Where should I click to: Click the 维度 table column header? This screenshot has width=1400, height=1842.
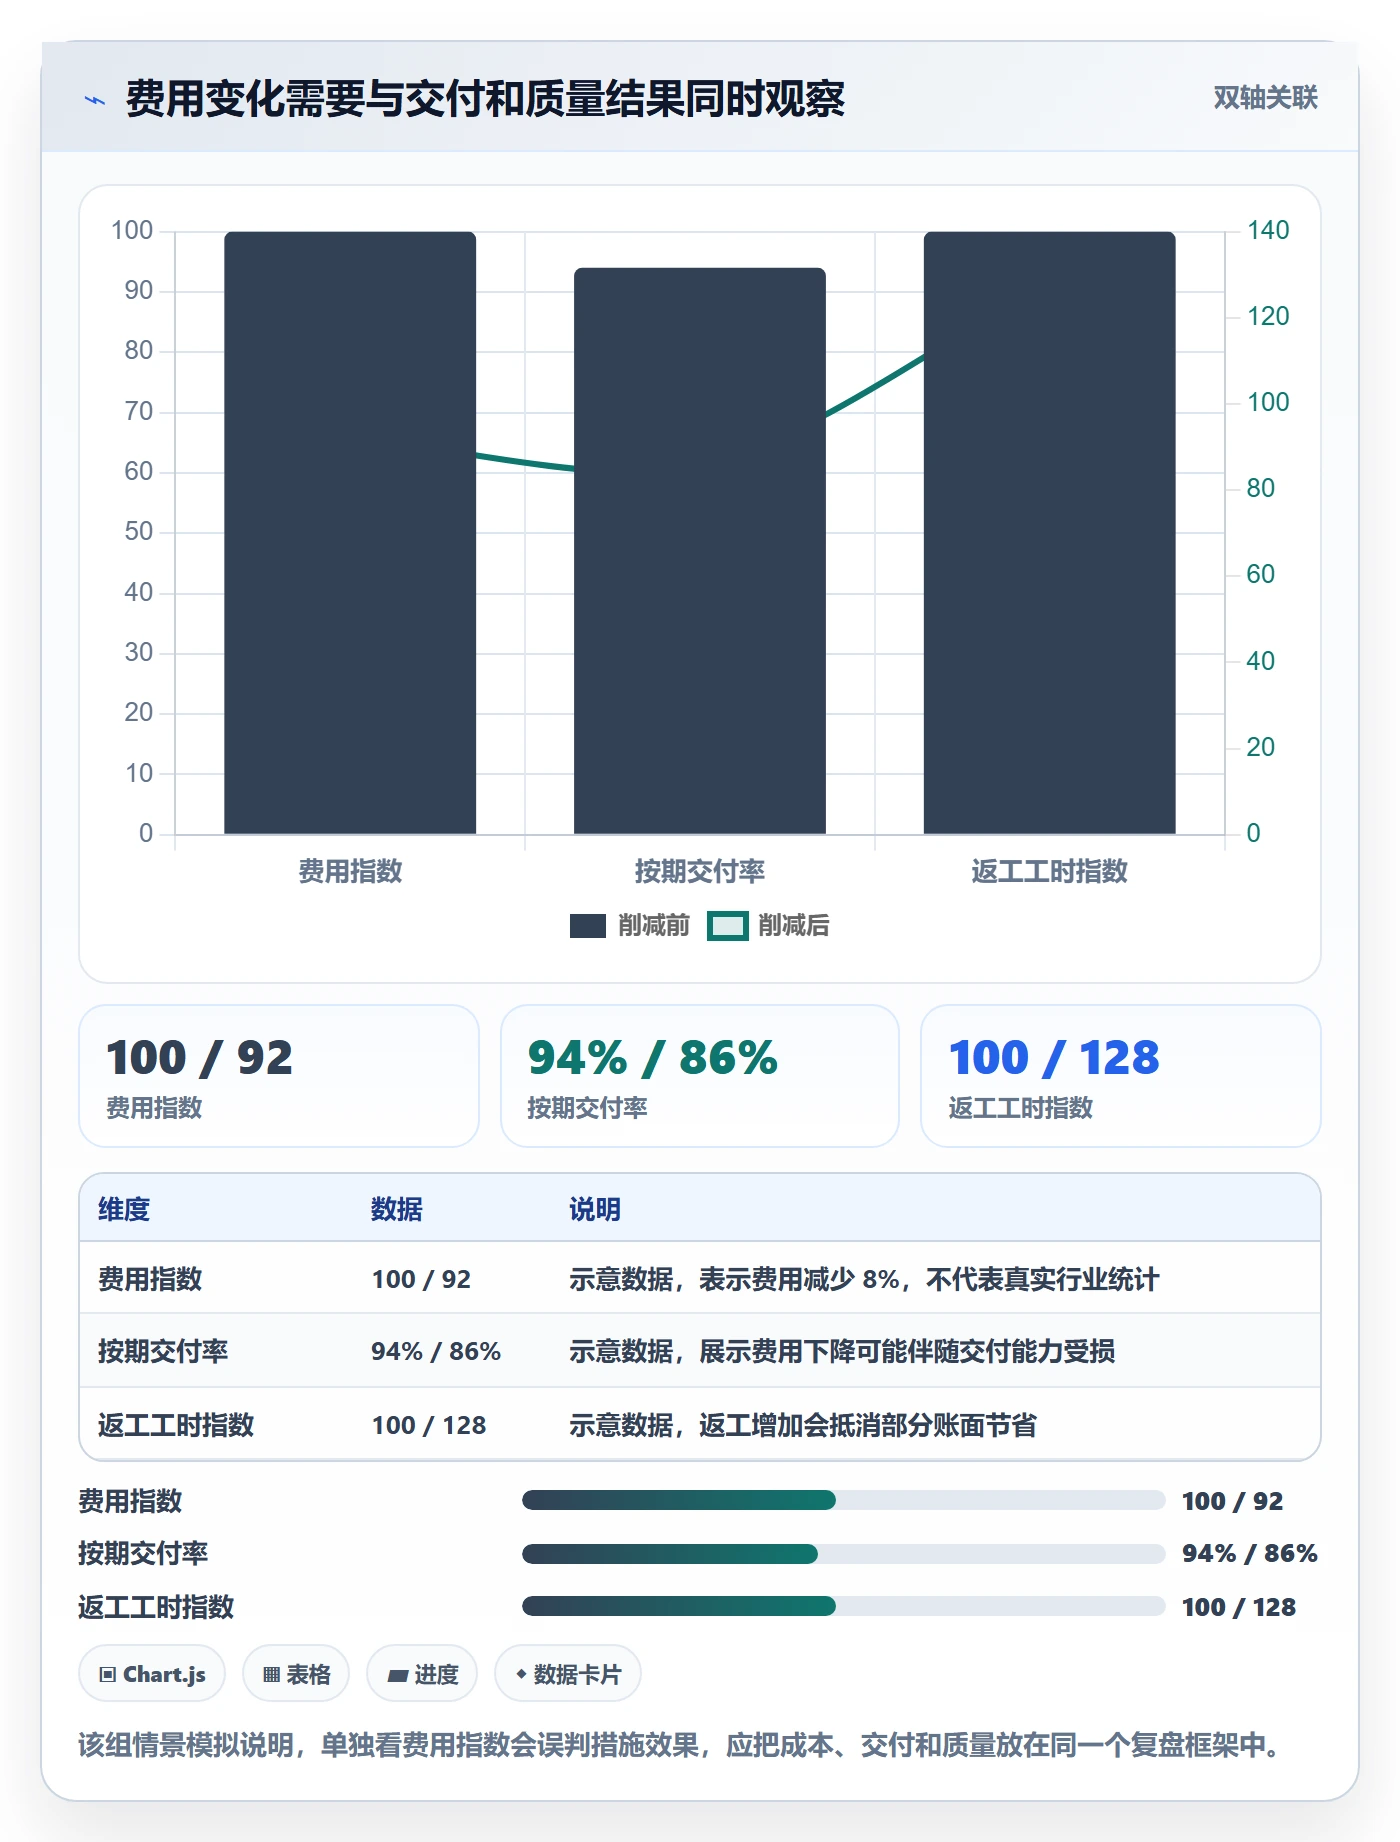[124, 1209]
